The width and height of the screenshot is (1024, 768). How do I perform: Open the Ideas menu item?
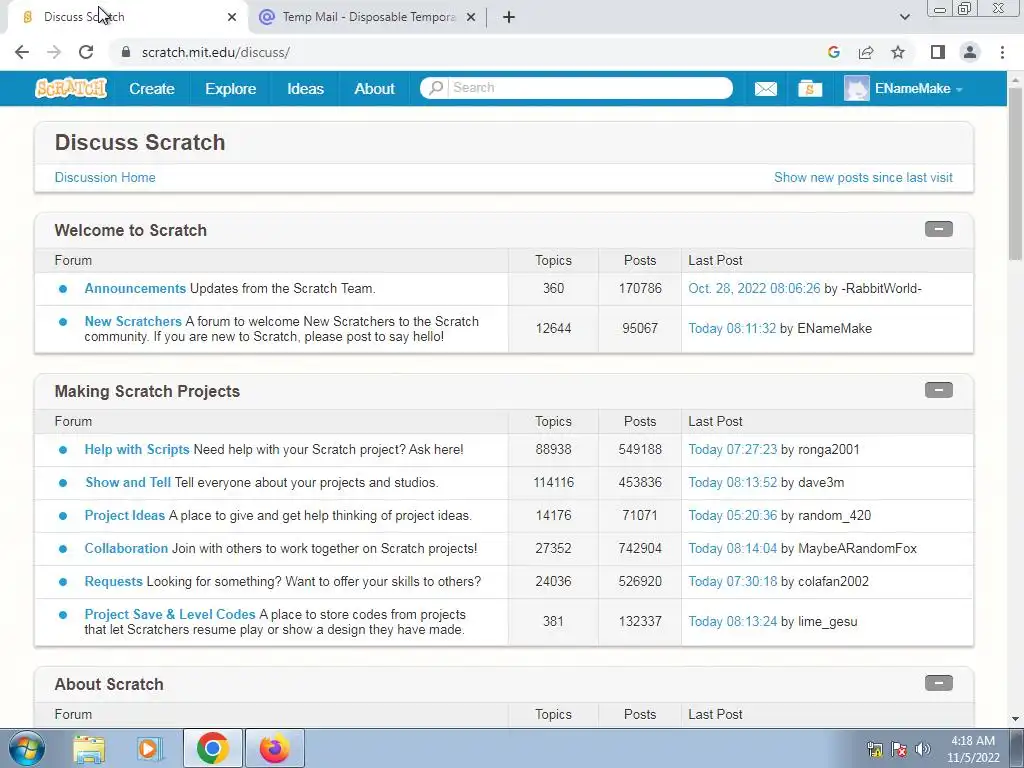point(305,89)
